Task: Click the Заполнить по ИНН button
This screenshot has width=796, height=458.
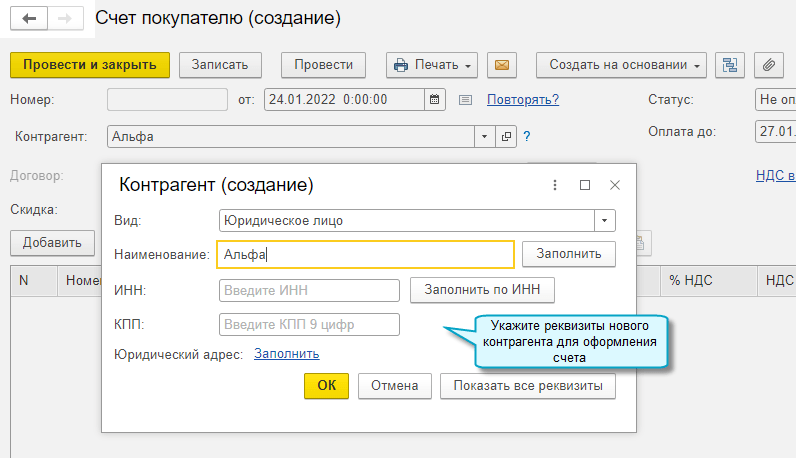Action: [x=482, y=290]
